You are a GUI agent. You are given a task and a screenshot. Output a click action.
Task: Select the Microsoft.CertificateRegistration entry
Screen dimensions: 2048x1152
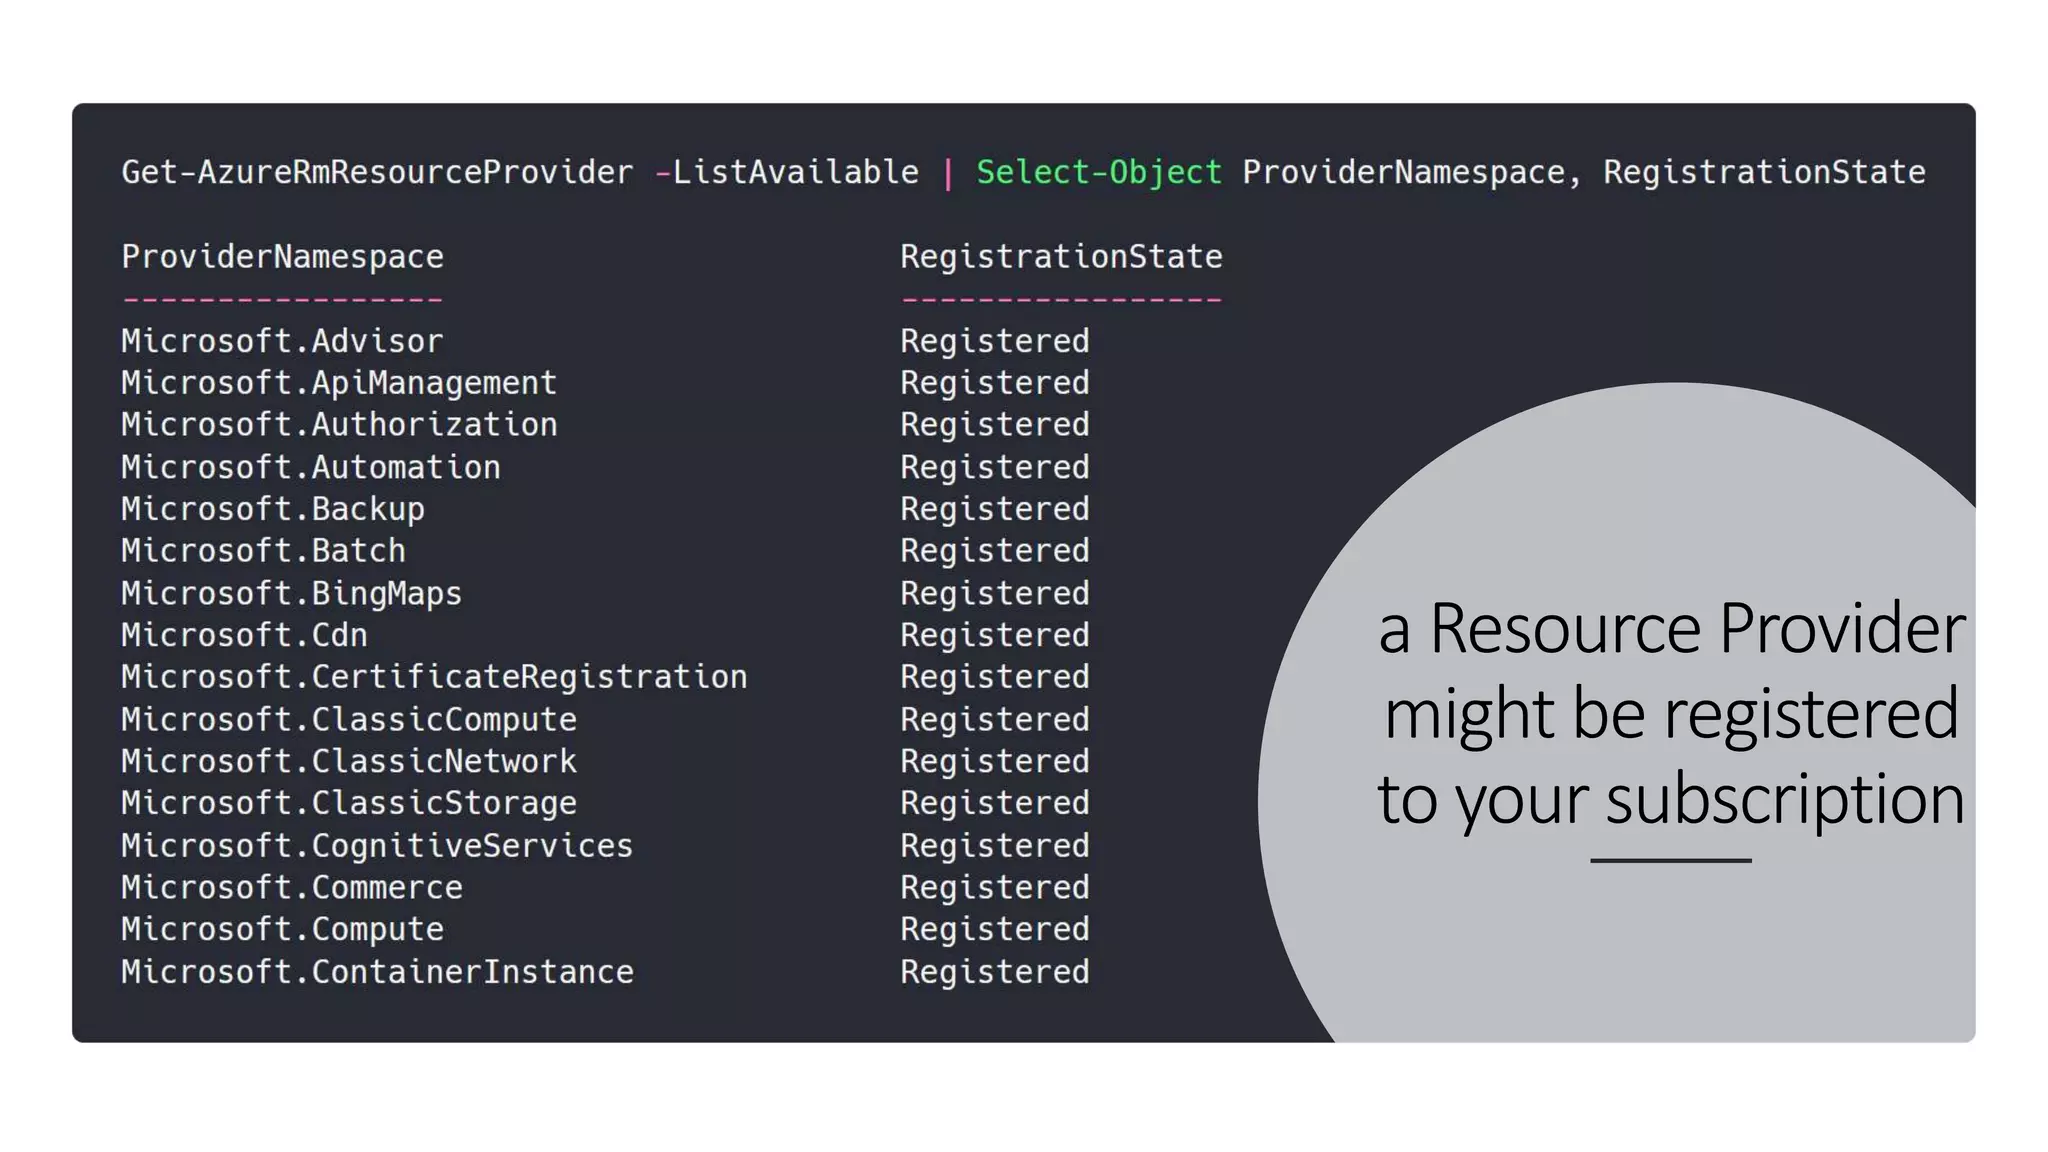click(434, 677)
